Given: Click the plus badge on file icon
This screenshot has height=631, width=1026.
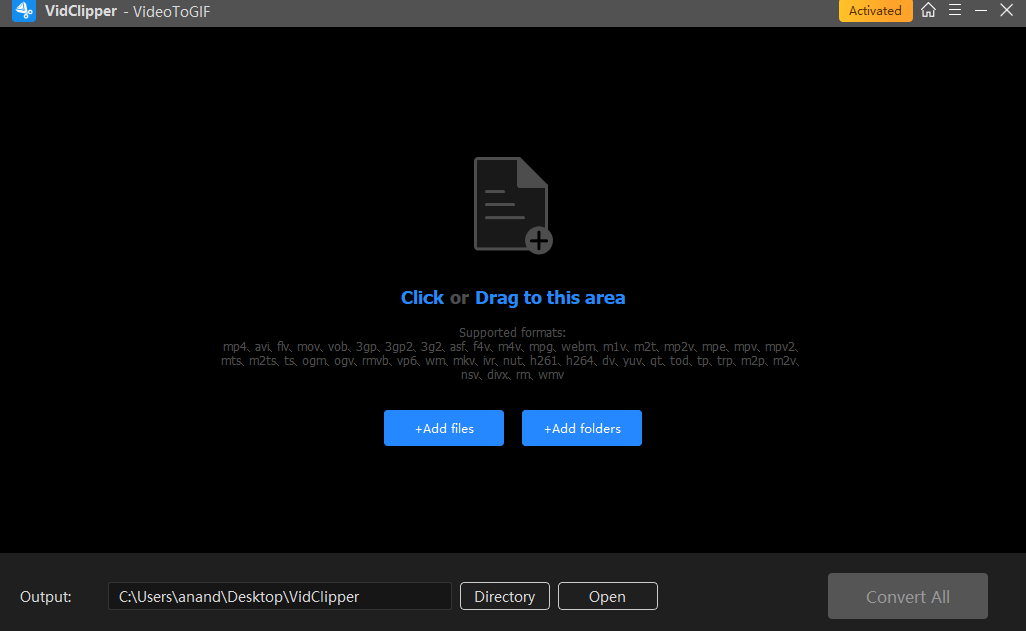Looking at the screenshot, I should click(x=539, y=240).
